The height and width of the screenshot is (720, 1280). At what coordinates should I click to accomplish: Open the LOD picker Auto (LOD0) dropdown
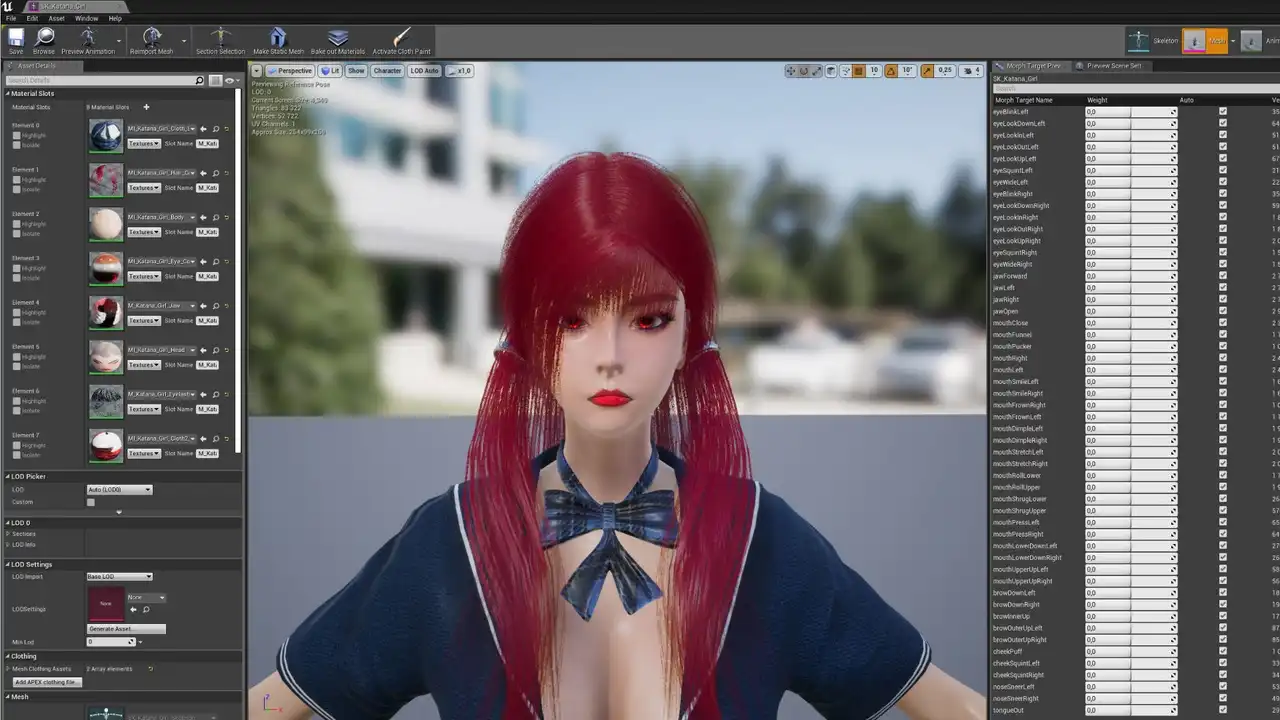click(119, 490)
